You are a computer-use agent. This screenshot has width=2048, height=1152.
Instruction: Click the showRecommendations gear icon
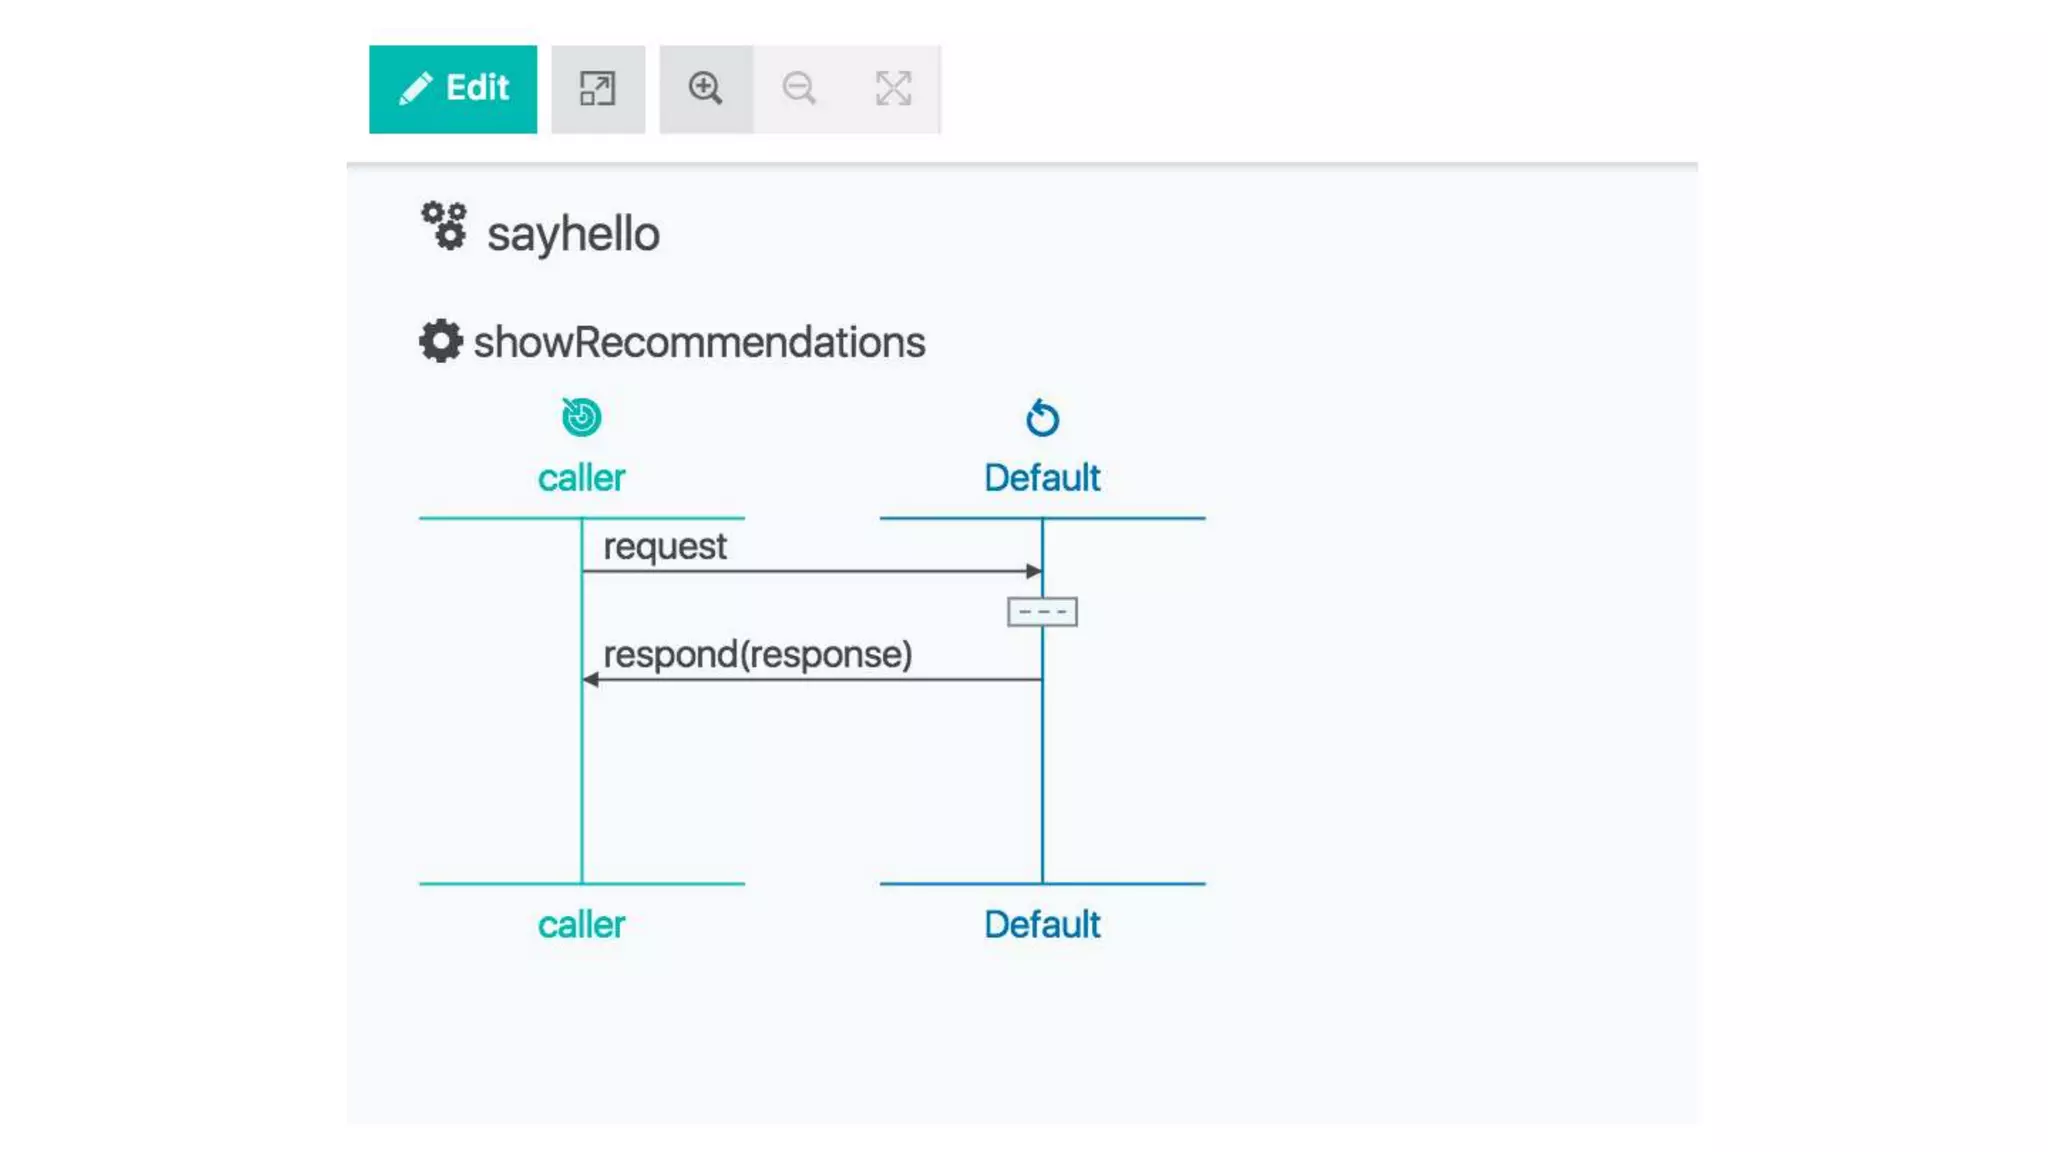440,341
